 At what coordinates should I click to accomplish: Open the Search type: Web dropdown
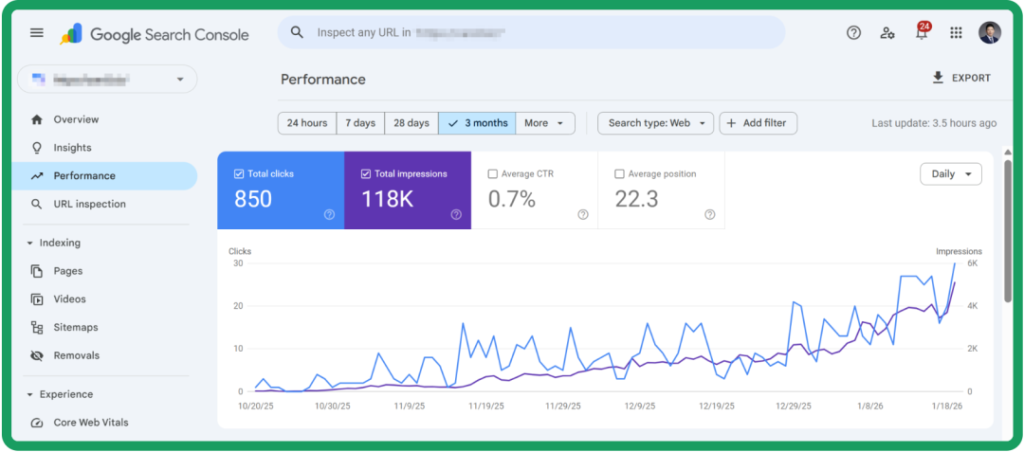(x=655, y=123)
